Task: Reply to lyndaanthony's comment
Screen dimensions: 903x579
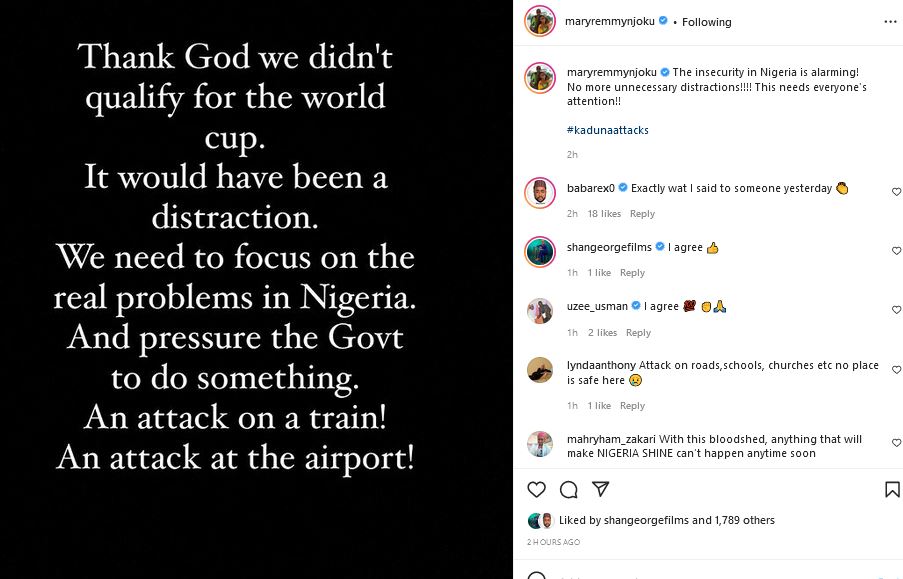Action: [632, 406]
